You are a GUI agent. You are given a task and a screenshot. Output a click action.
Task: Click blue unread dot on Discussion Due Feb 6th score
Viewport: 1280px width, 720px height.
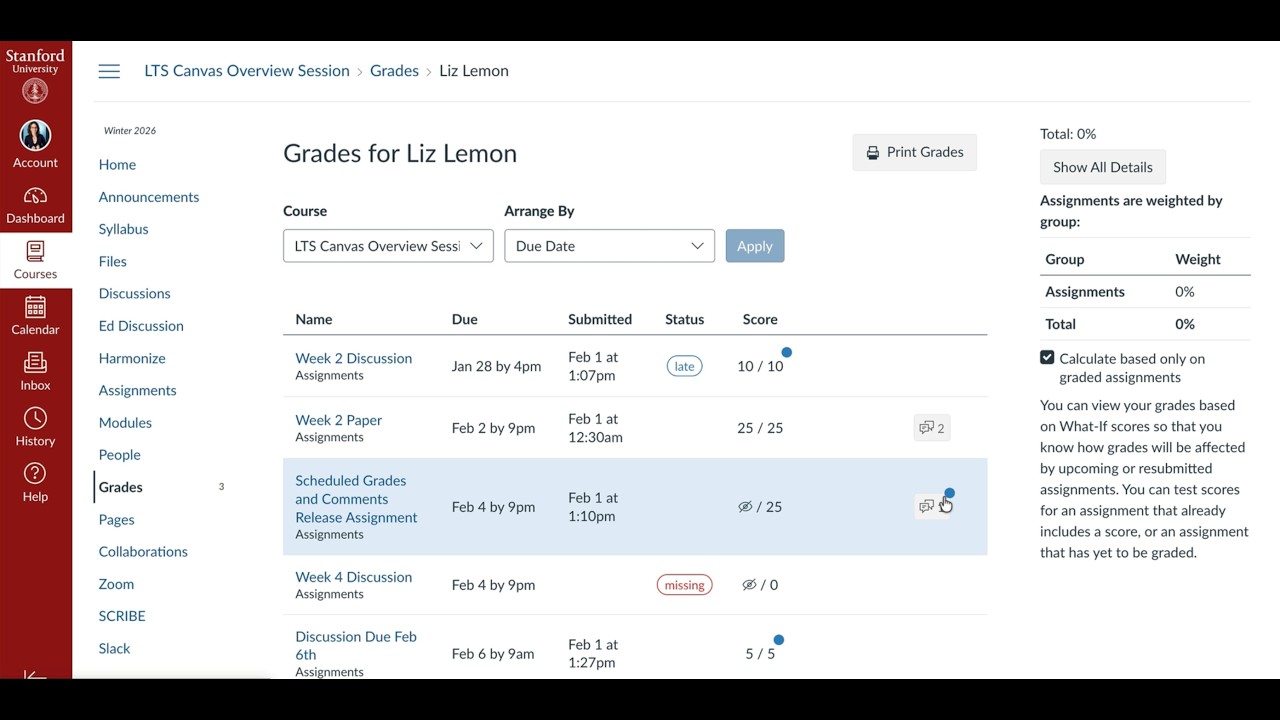point(779,640)
